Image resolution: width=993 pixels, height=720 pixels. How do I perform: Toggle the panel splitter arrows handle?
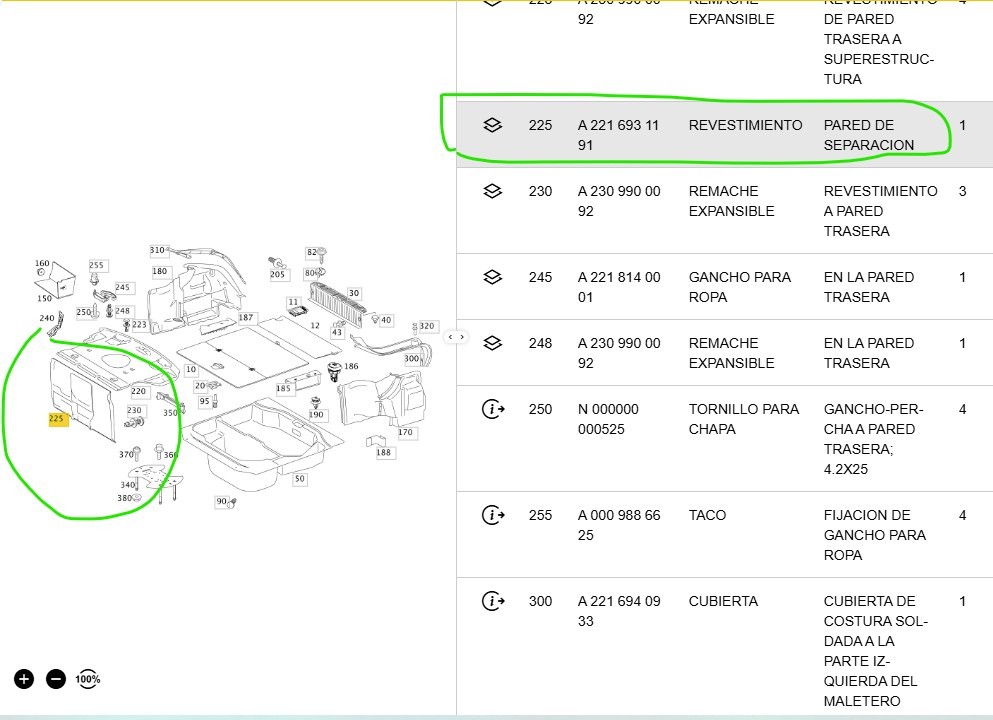456,337
